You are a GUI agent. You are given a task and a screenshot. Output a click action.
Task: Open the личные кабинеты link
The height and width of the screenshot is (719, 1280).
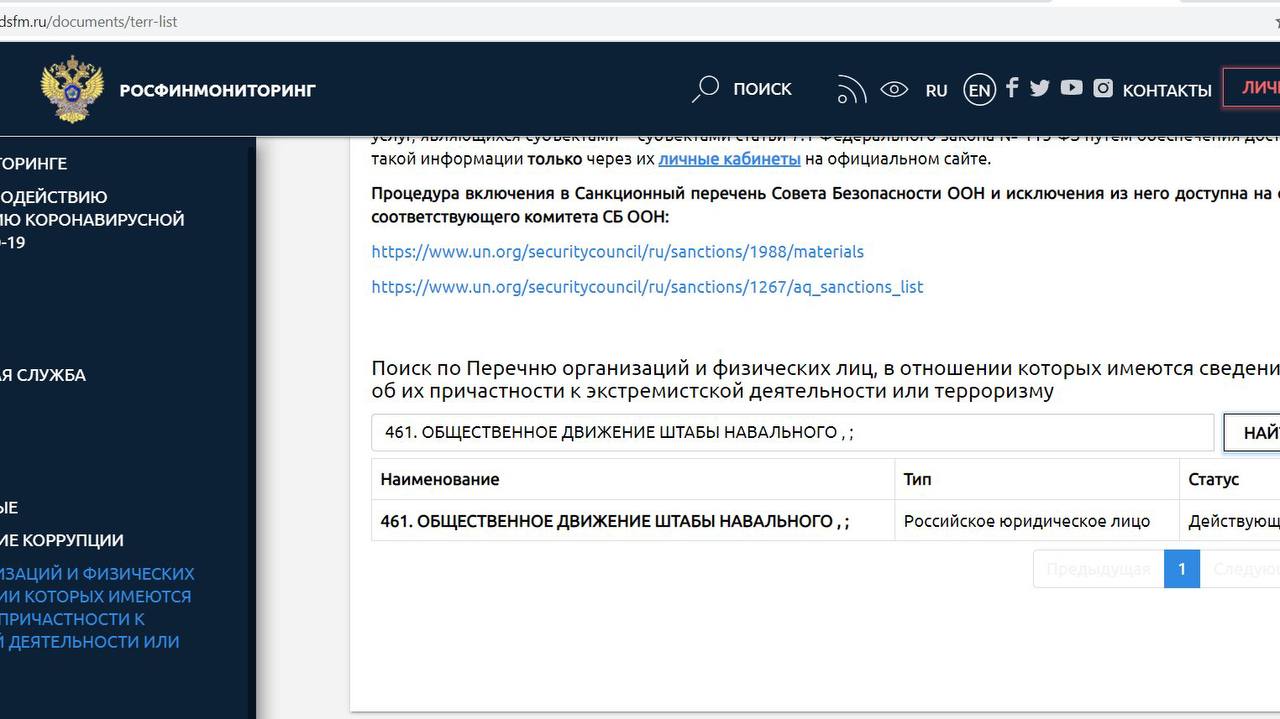[x=729, y=158]
